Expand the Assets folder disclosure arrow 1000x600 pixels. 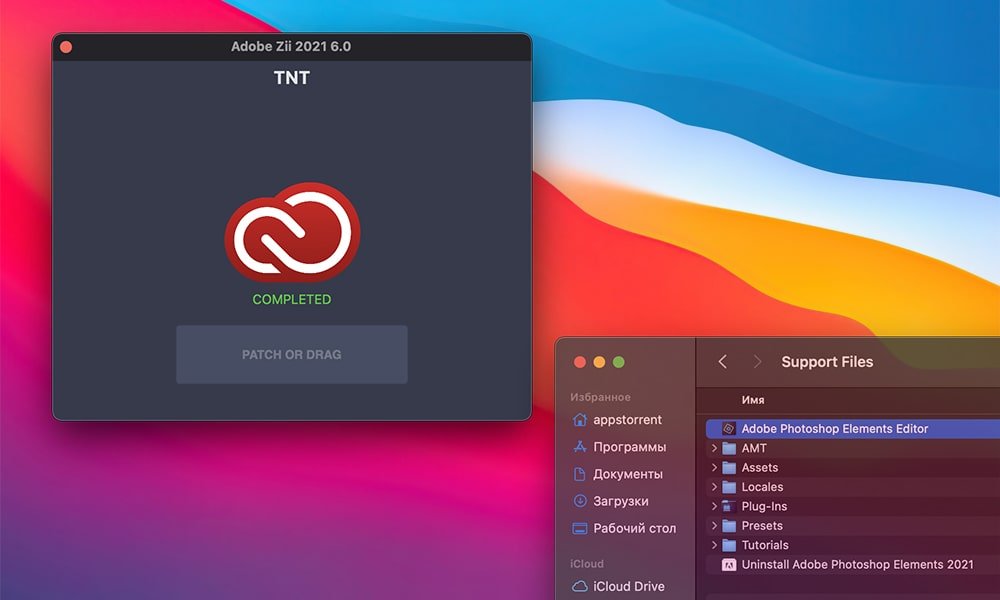(714, 467)
